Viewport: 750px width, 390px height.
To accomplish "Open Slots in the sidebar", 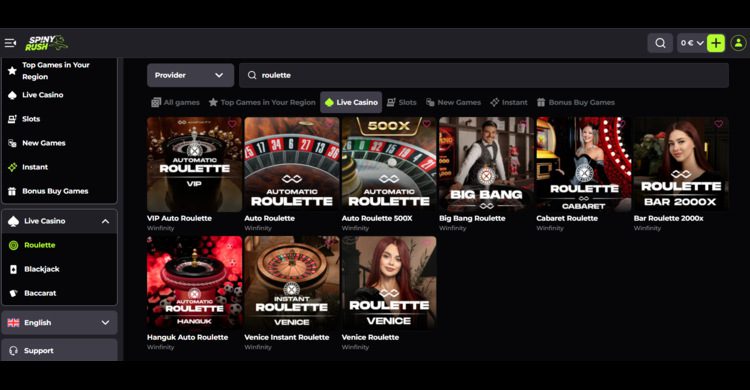I will (59, 119).
